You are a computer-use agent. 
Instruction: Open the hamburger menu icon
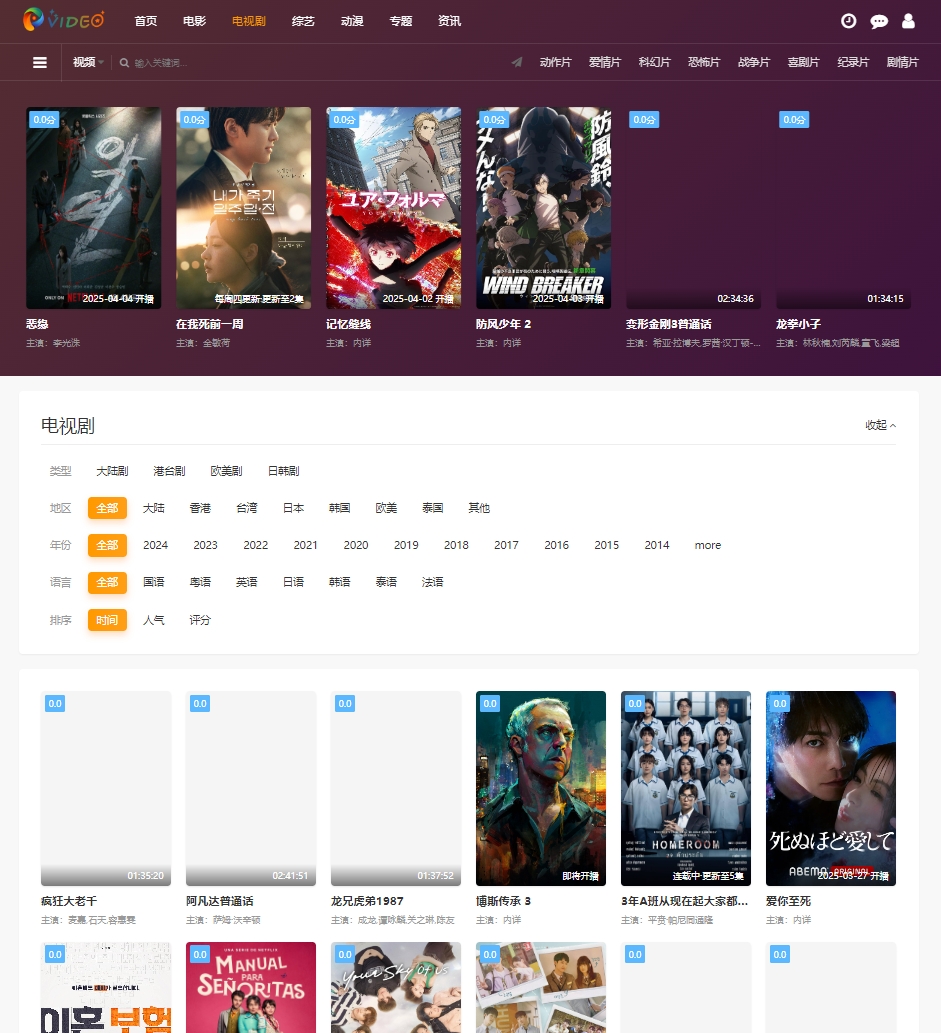(40, 62)
